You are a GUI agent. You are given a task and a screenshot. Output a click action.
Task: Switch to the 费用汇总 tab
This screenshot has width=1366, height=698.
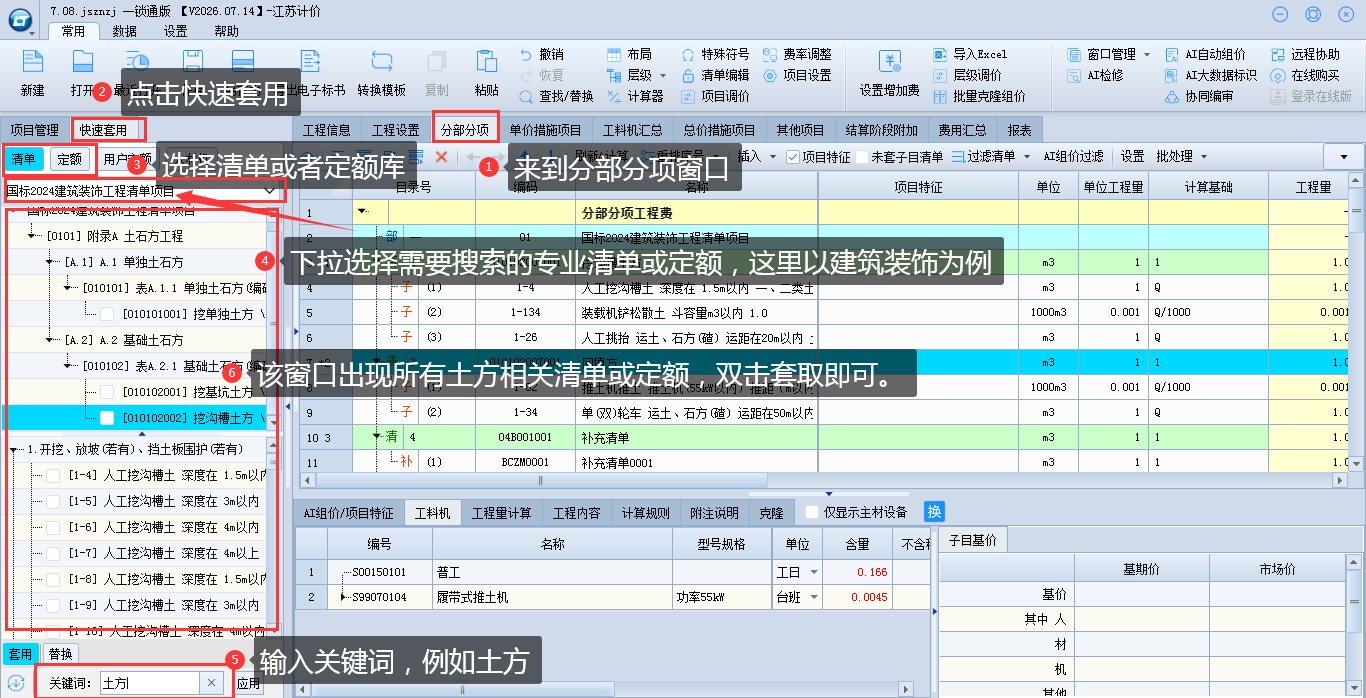point(962,130)
